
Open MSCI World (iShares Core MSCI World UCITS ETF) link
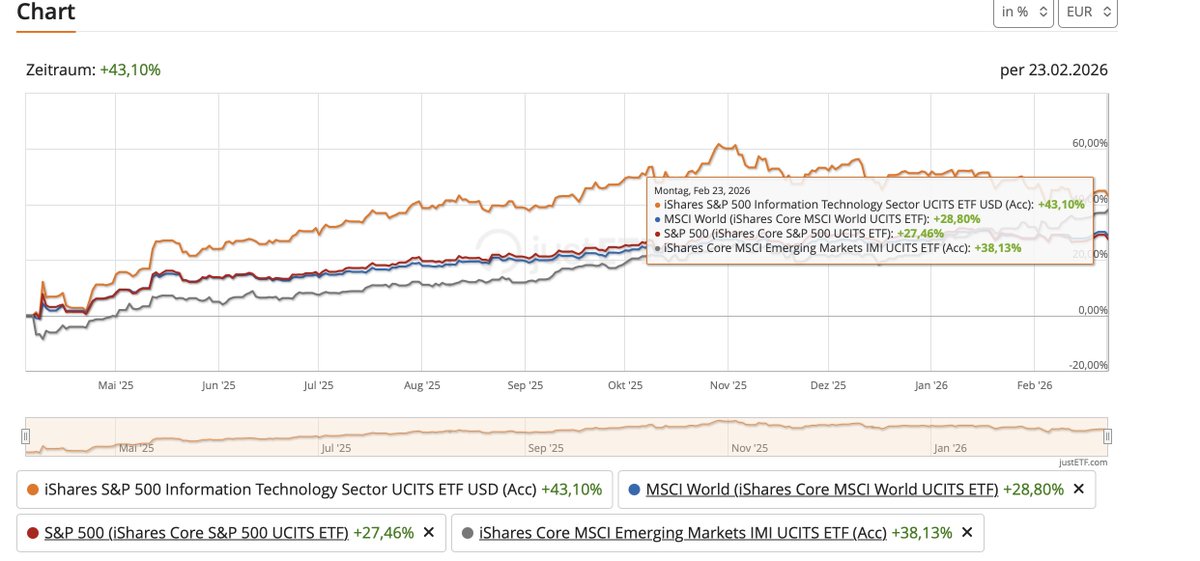[822, 489]
